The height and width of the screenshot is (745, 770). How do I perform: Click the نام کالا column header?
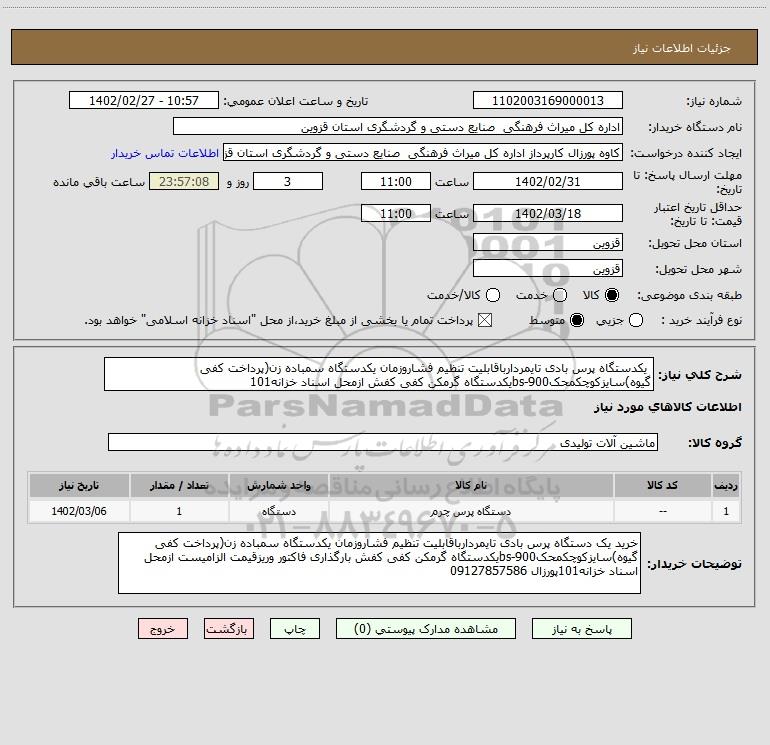[470, 486]
